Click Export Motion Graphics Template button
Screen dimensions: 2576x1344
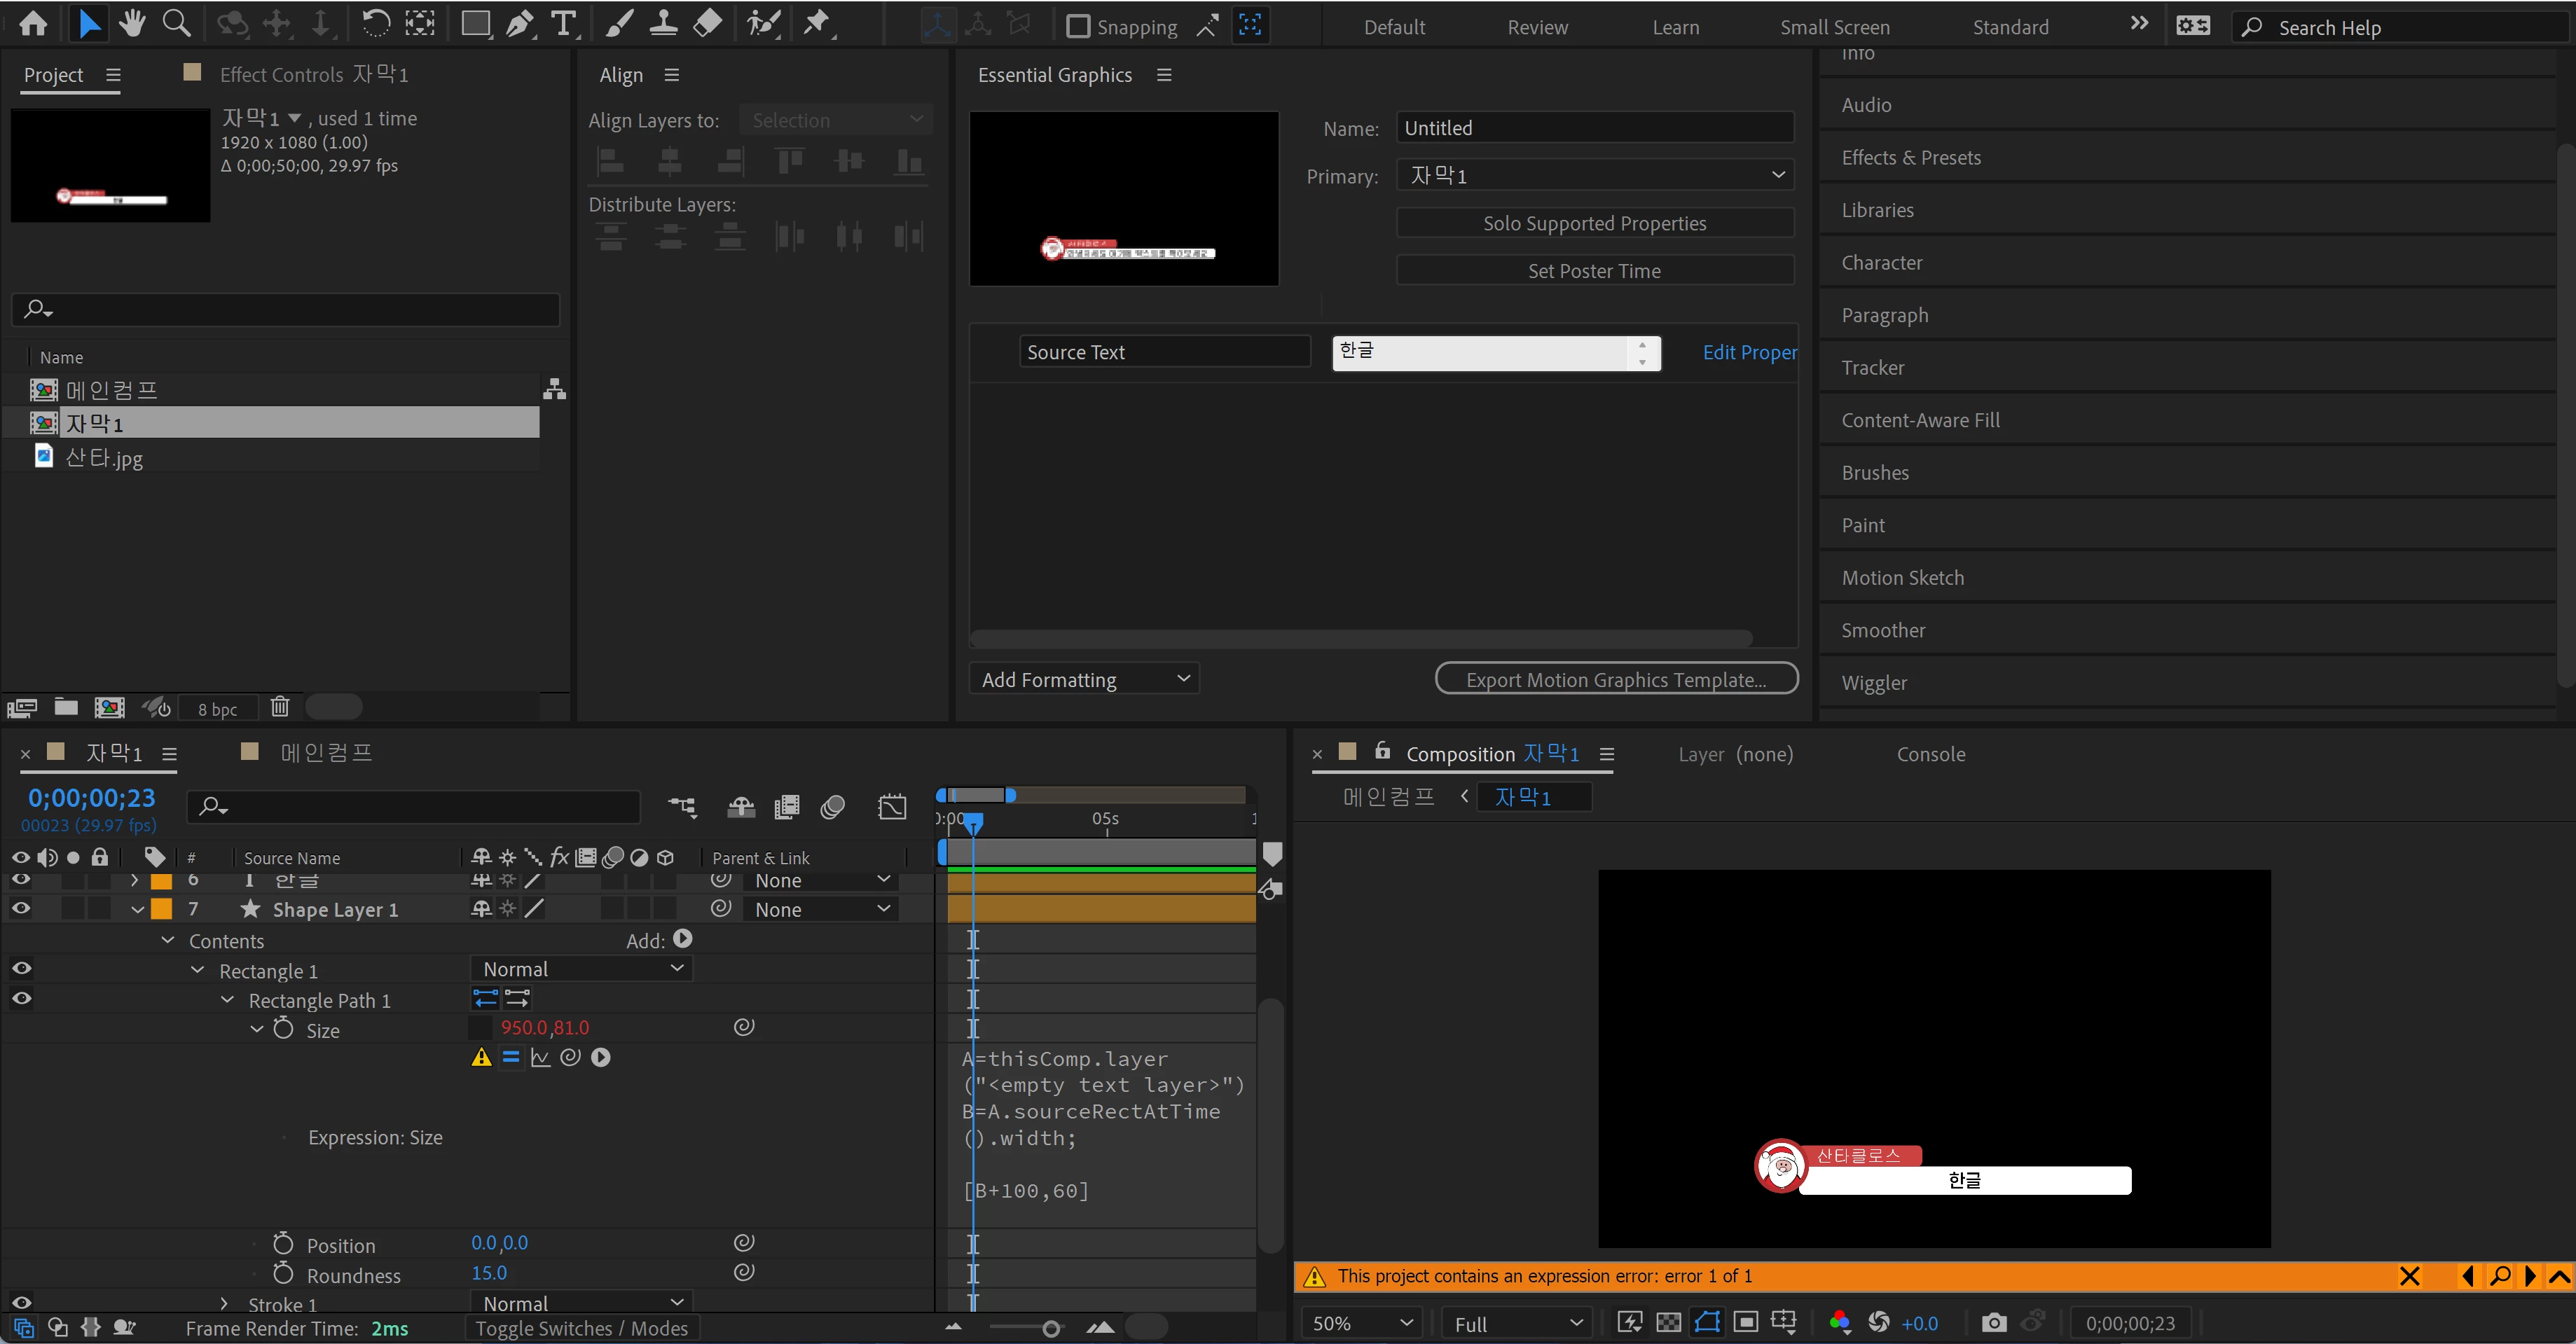[1615, 680]
